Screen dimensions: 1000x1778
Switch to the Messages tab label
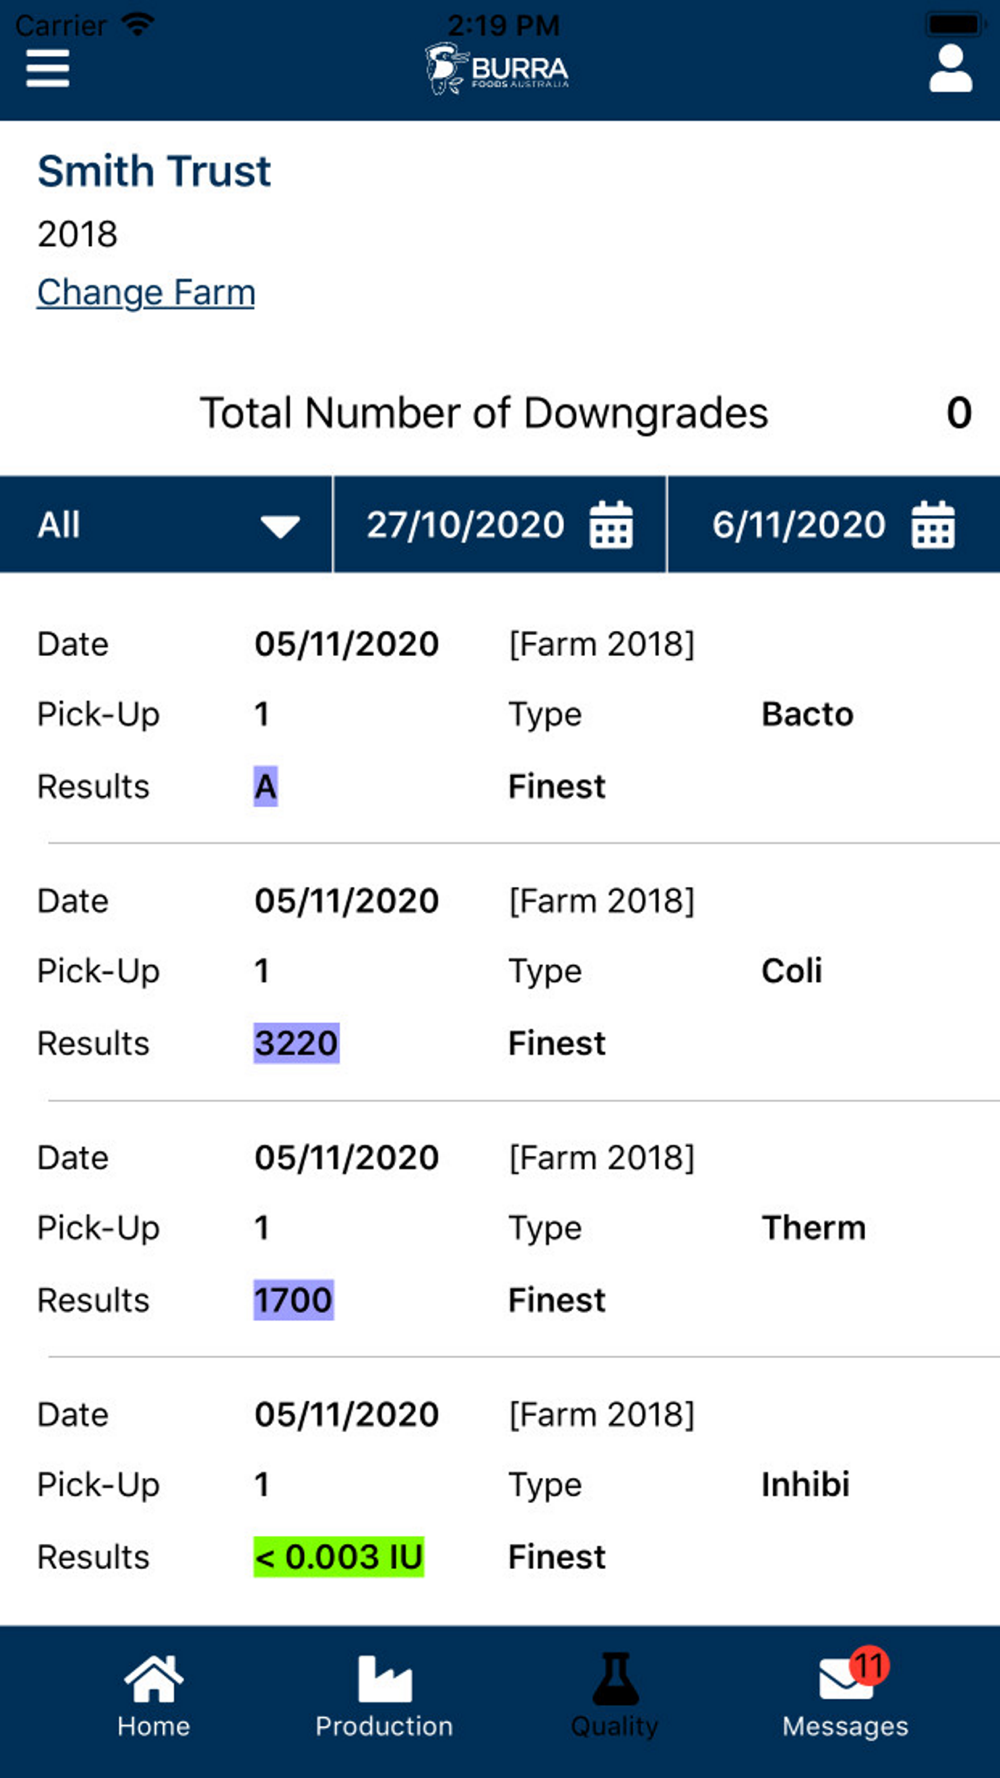[845, 1726]
